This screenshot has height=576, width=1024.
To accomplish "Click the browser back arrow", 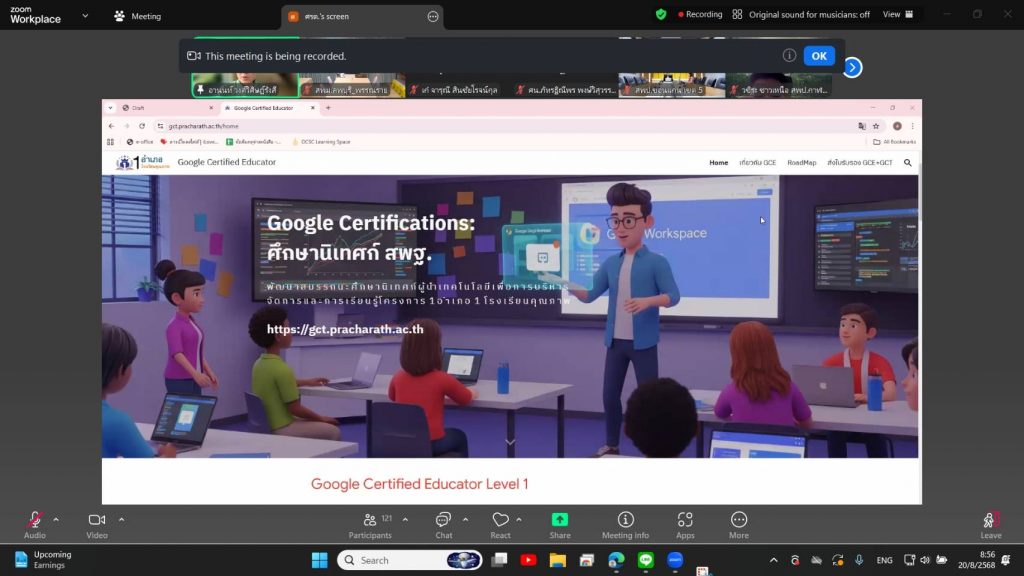I will tap(111, 126).
